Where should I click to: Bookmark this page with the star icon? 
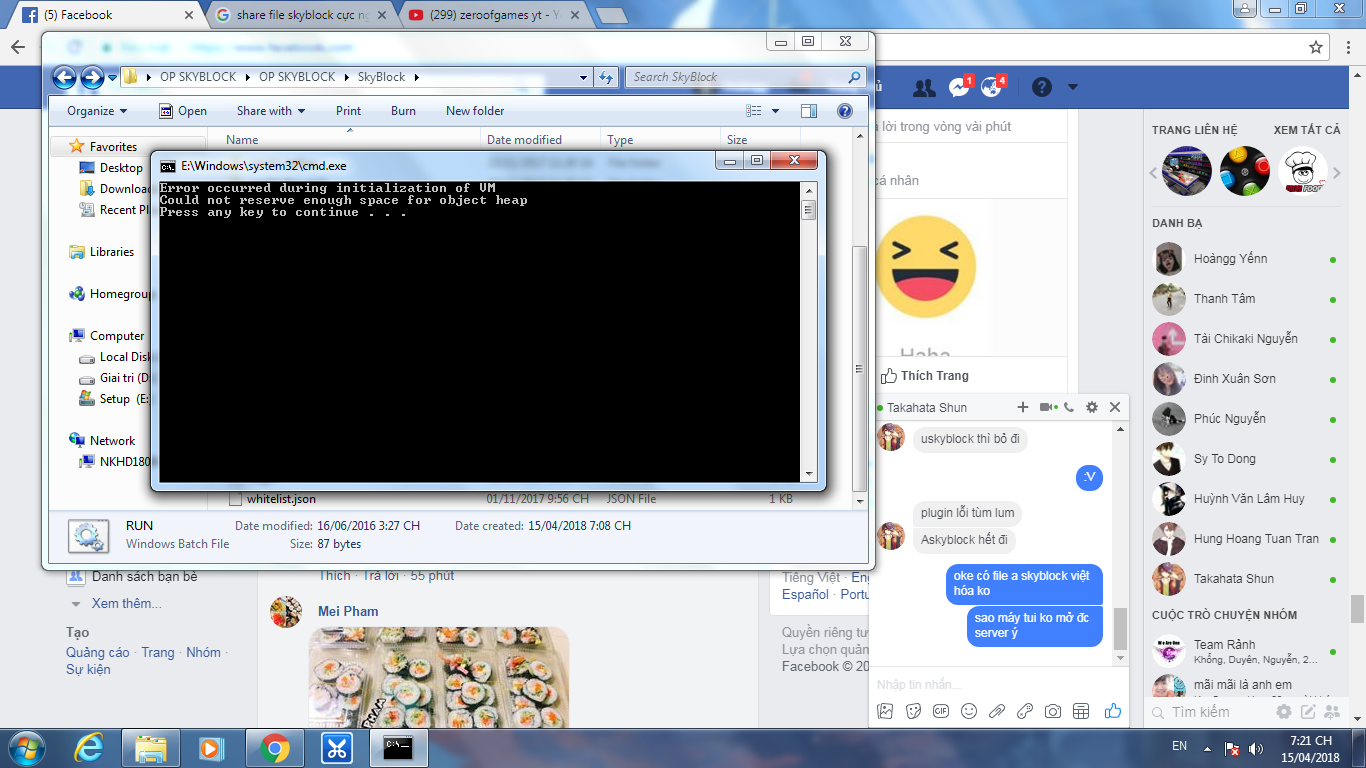[x=1316, y=47]
